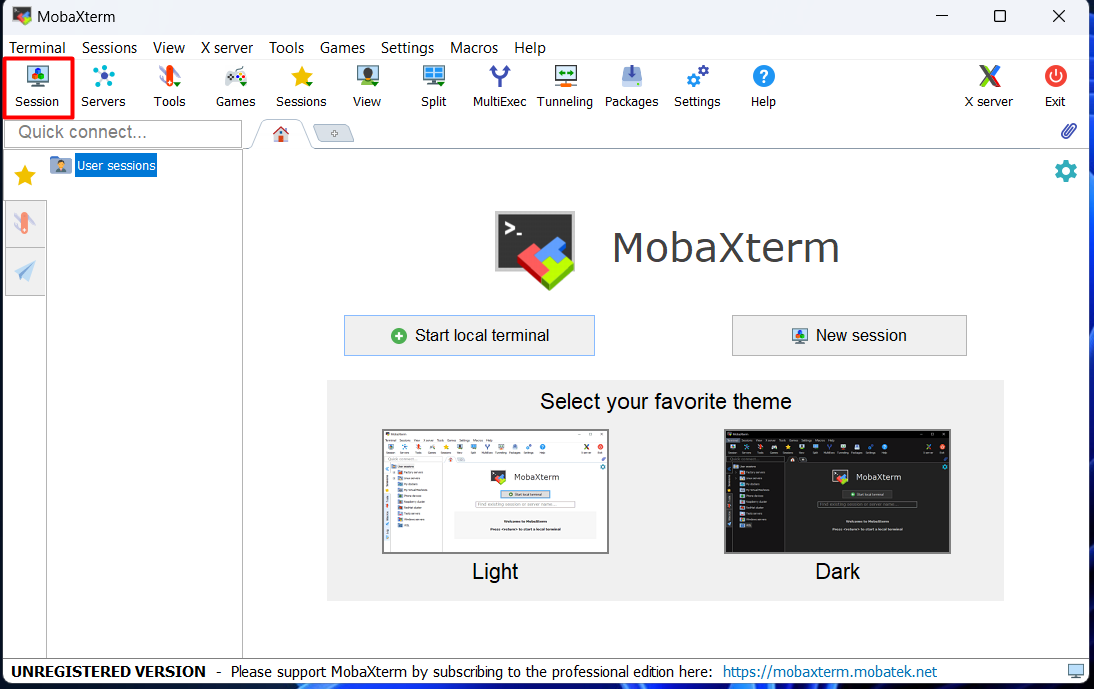The image size is (1094, 689).
Task: Click the X server toolbar icon
Action: (989, 87)
